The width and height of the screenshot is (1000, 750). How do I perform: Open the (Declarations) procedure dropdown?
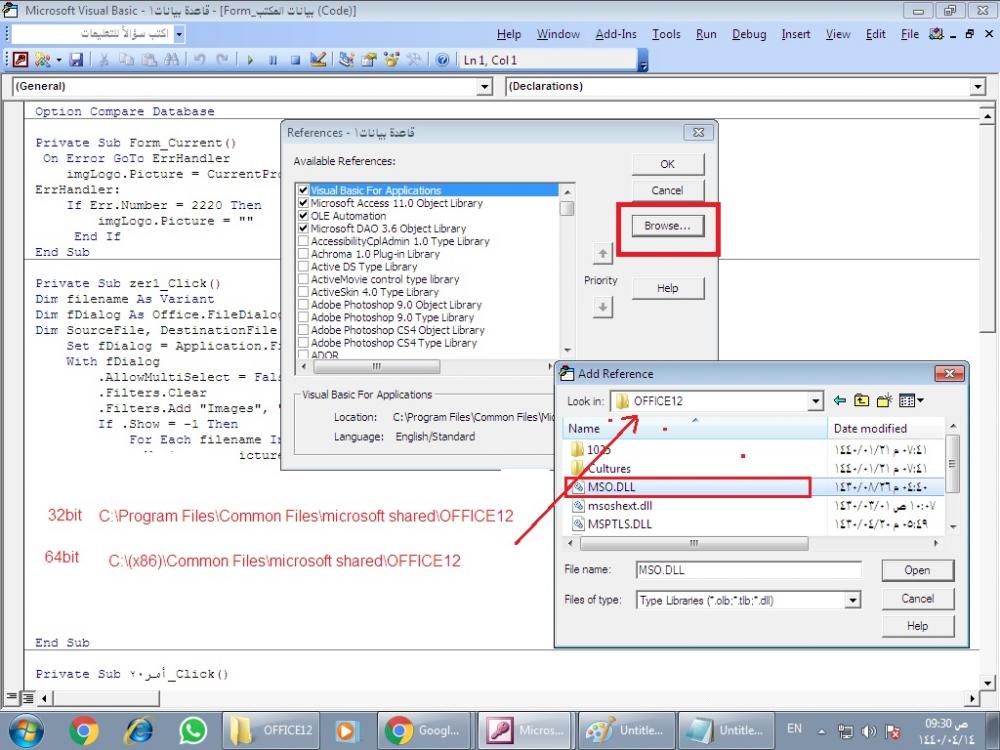pyautogui.click(x=979, y=86)
